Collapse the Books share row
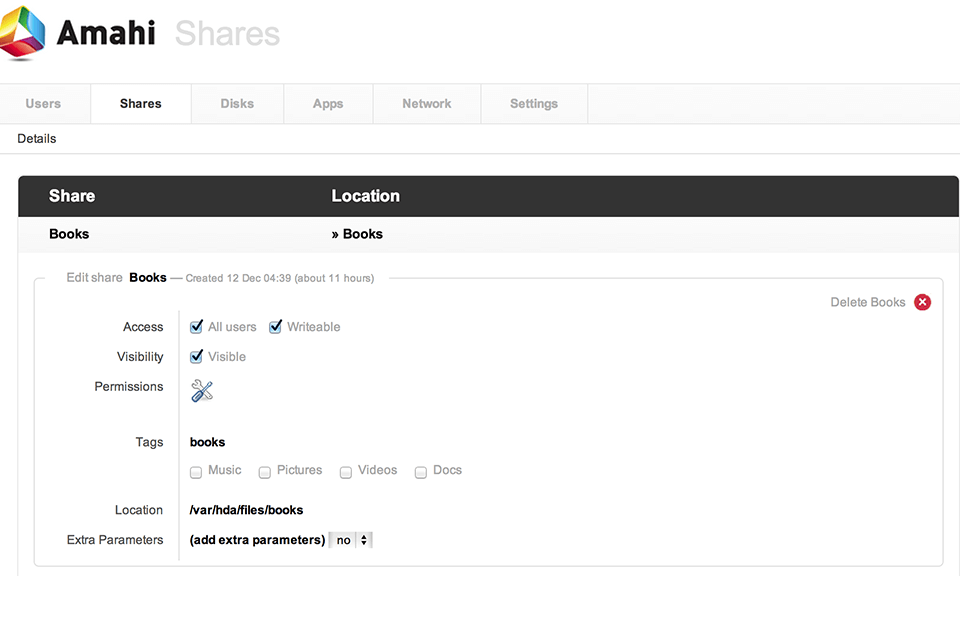 pyautogui.click(x=69, y=234)
